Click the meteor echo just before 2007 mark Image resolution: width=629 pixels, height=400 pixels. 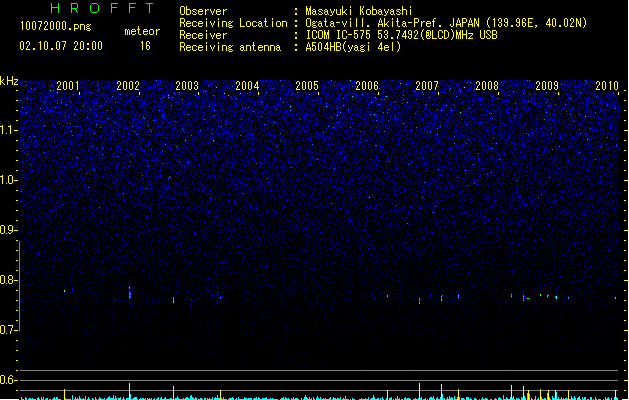click(x=420, y=300)
